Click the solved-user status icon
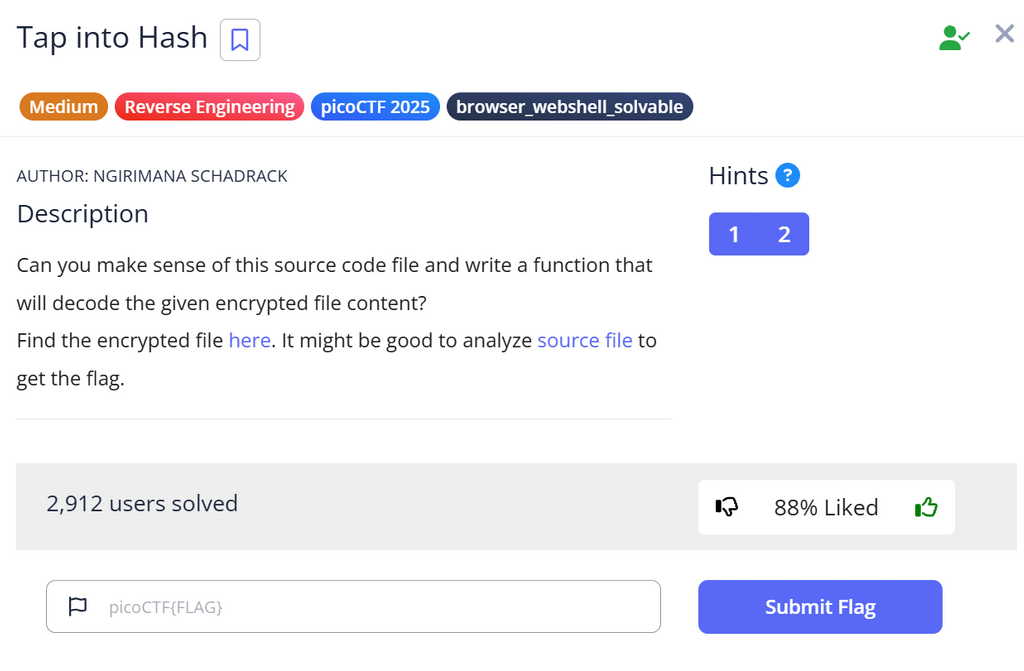The width and height of the screenshot is (1024, 671). pyautogui.click(x=954, y=38)
